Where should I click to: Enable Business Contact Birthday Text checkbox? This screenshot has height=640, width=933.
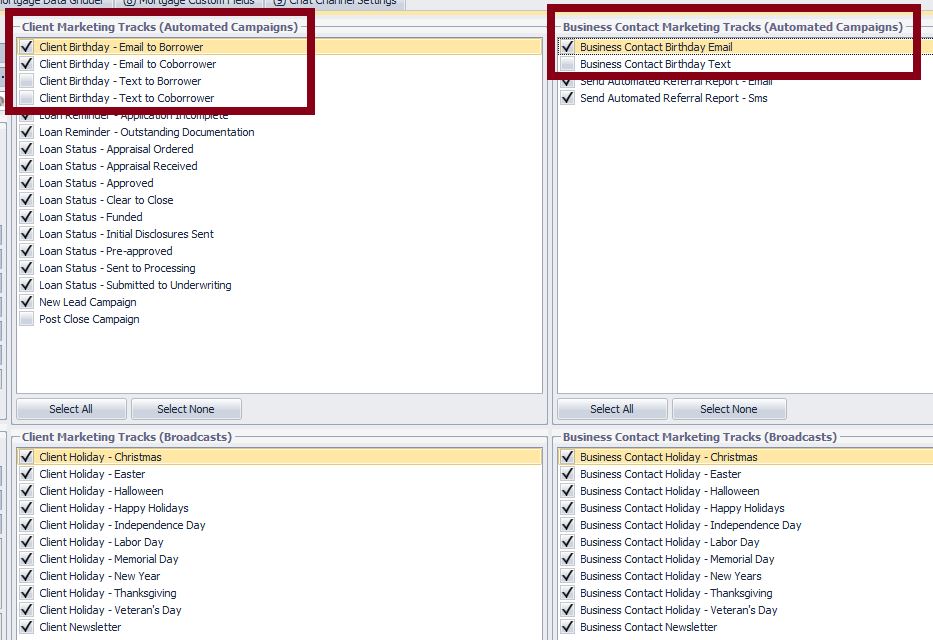[x=568, y=64]
